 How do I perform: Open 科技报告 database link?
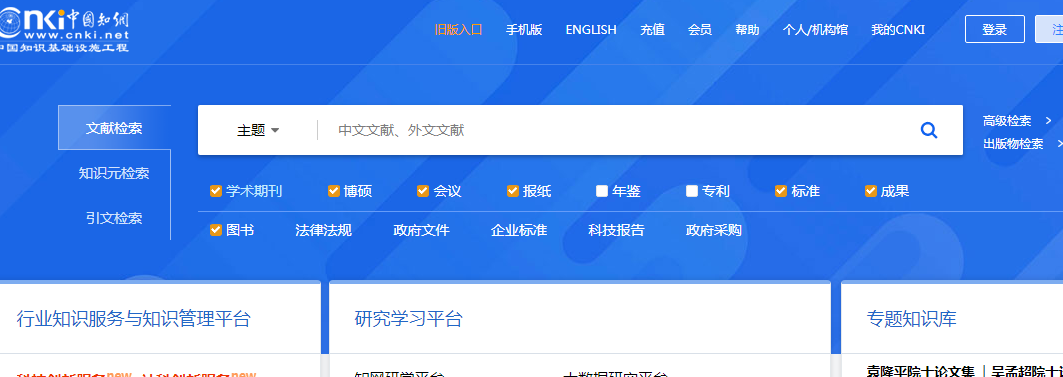(x=616, y=231)
